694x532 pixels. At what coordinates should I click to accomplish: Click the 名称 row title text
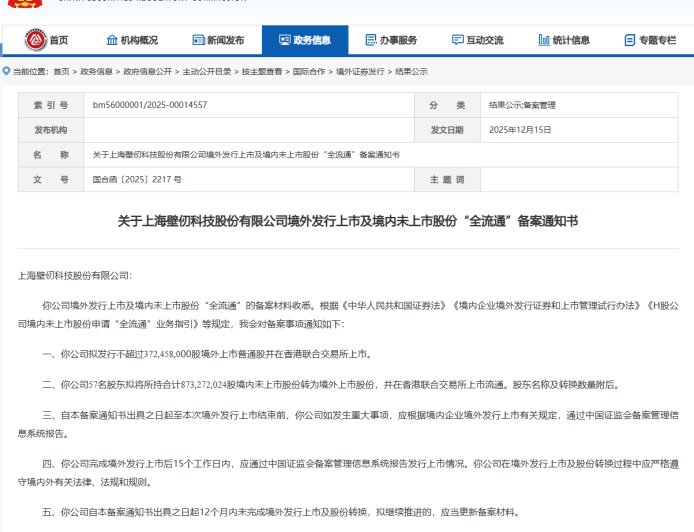(x=246, y=154)
